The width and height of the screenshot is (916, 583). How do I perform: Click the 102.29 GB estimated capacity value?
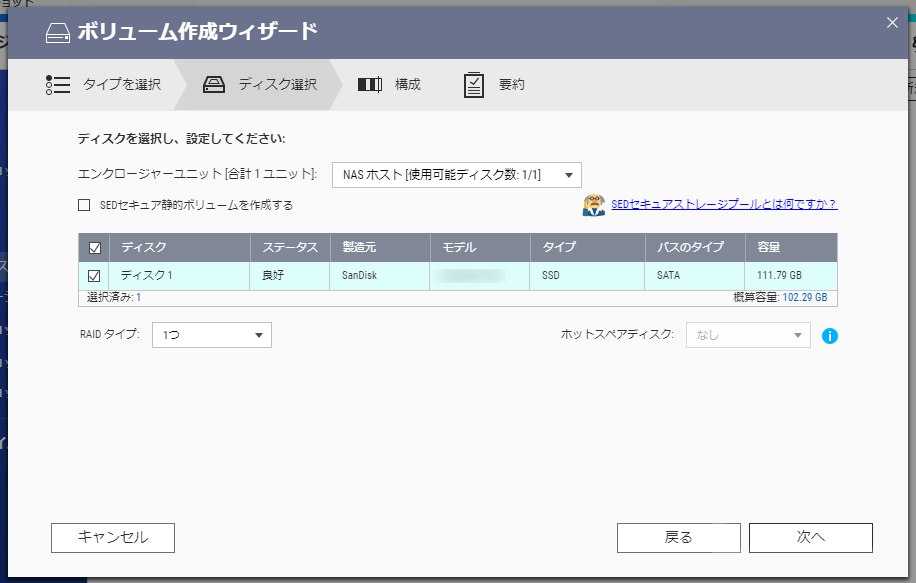pyautogui.click(x=805, y=297)
